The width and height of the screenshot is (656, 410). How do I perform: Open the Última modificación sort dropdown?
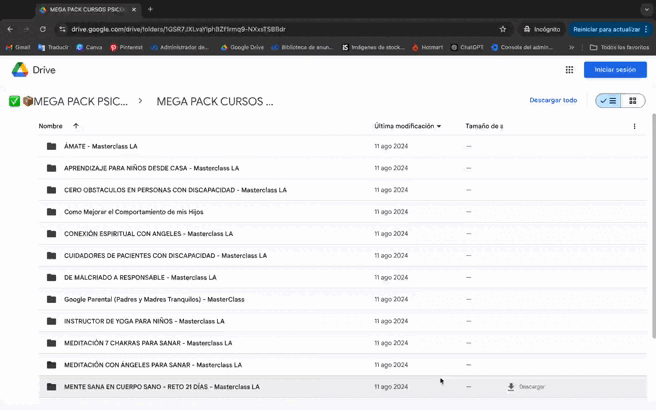(x=408, y=126)
